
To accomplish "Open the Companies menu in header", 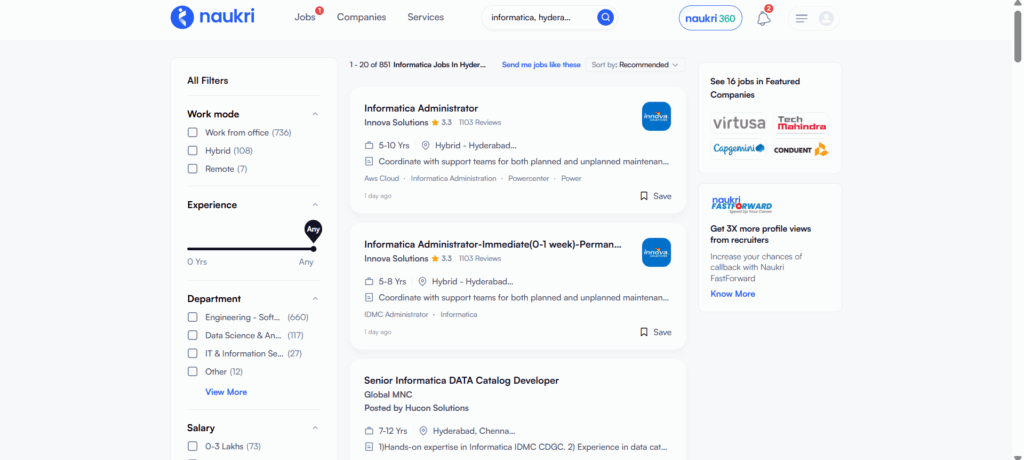I will pos(361,17).
